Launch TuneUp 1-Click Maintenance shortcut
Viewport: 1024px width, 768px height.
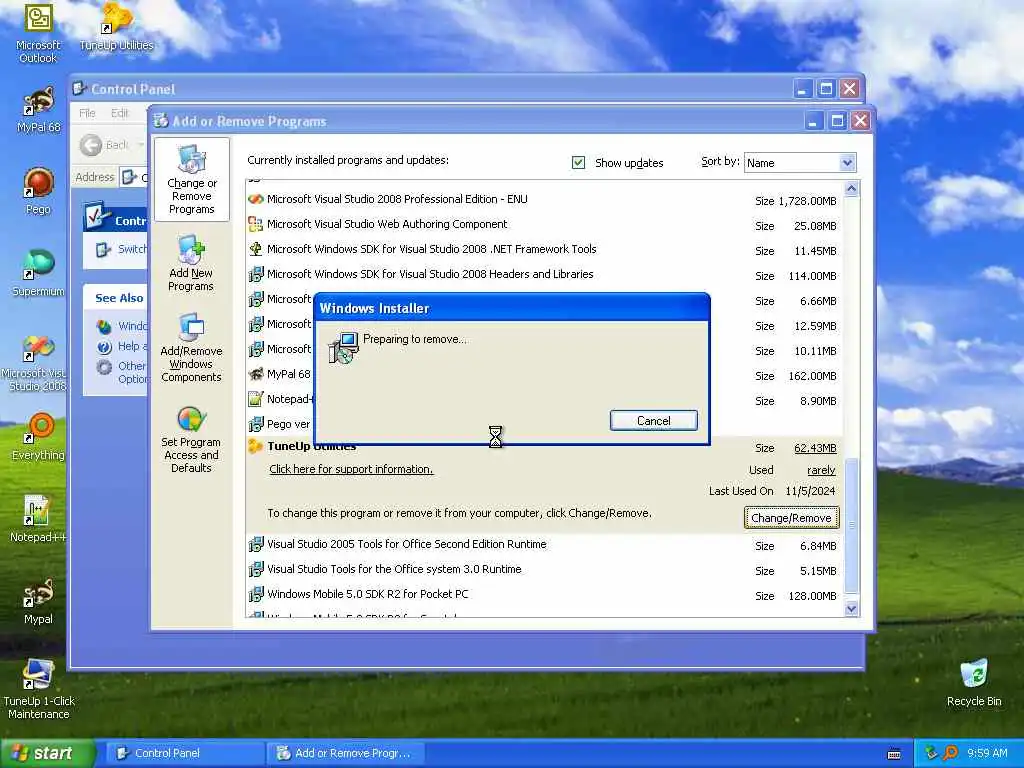coord(38,688)
